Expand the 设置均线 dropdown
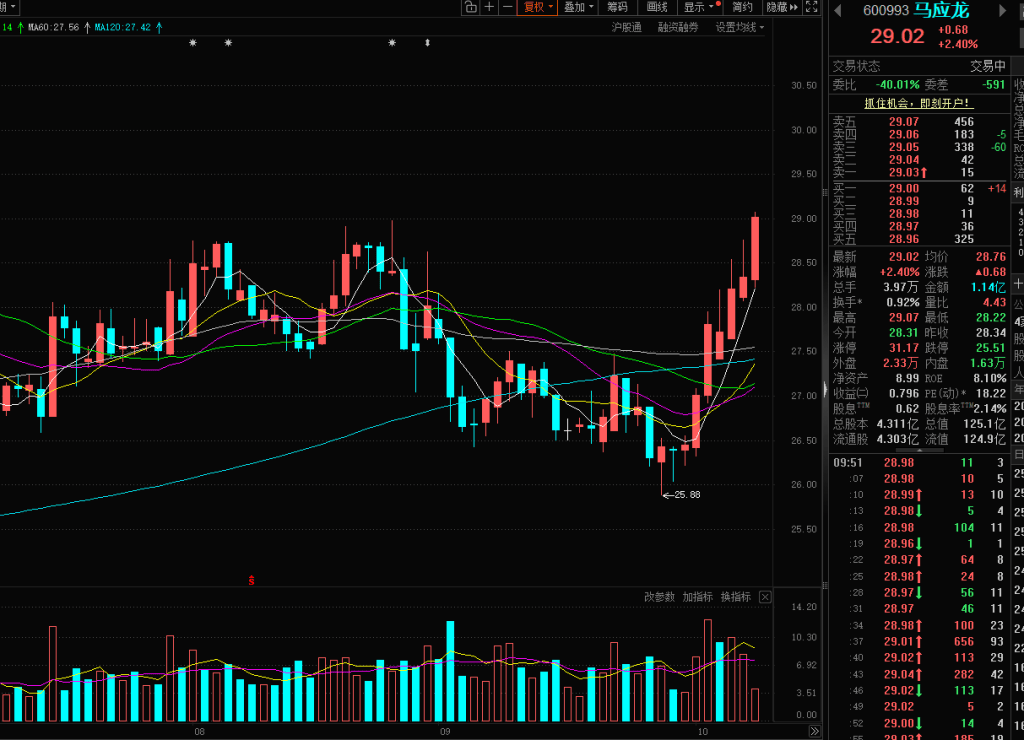1024x740 pixels. click(x=739, y=27)
